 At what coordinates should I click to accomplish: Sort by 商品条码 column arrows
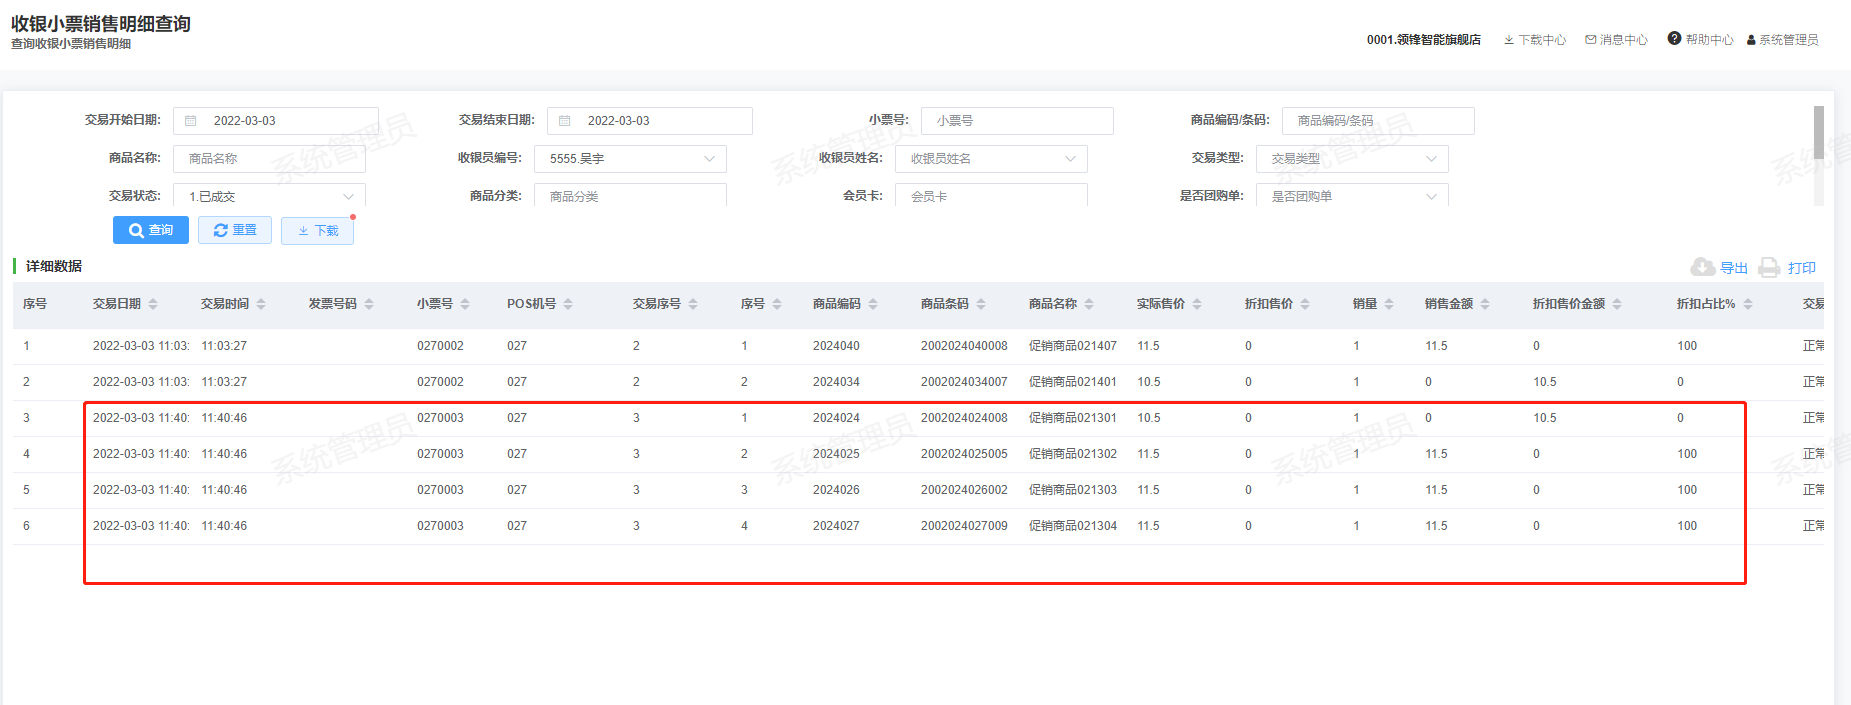pyautogui.click(x=981, y=304)
